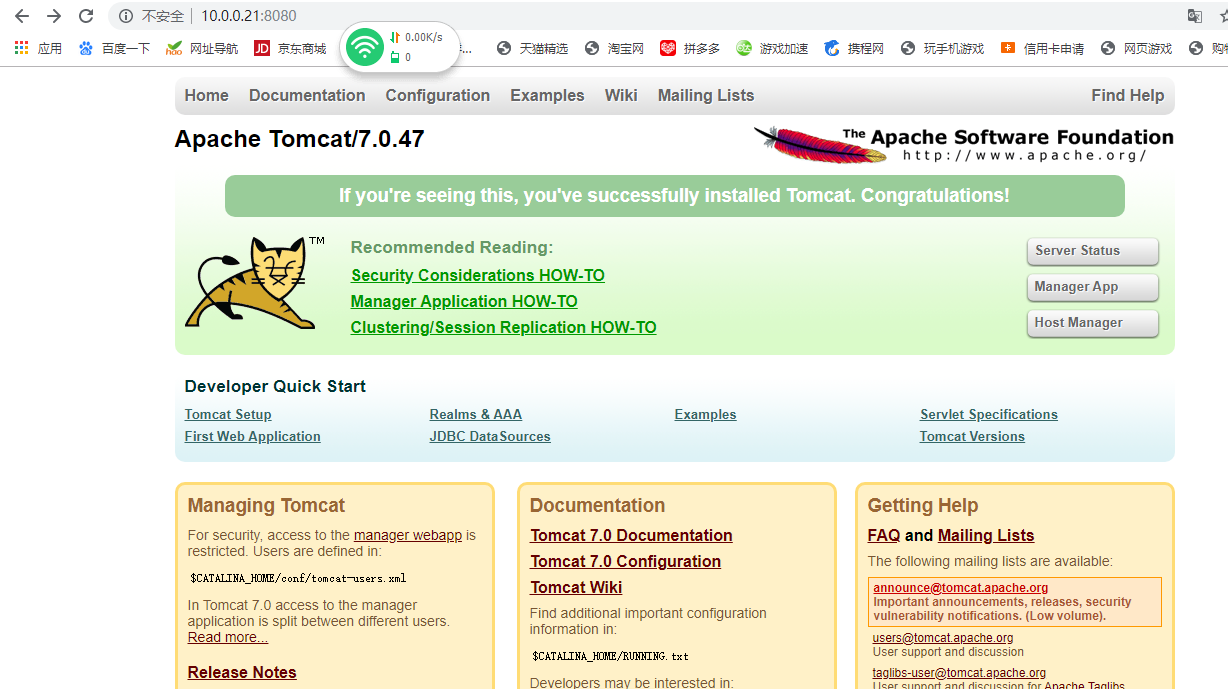Open the 天猫精选 bookmark
Screen dimensions: 1228x689
coord(532,48)
